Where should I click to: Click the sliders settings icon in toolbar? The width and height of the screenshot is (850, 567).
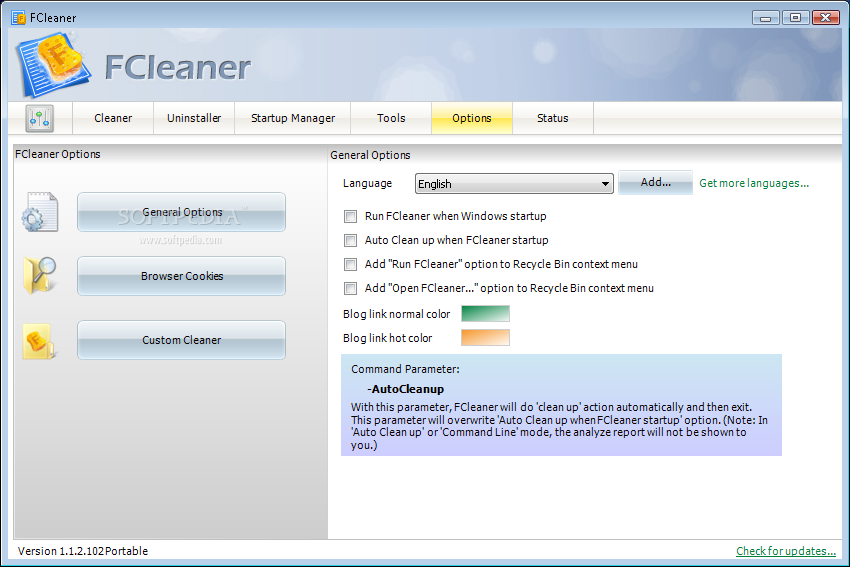(x=40, y=118)
